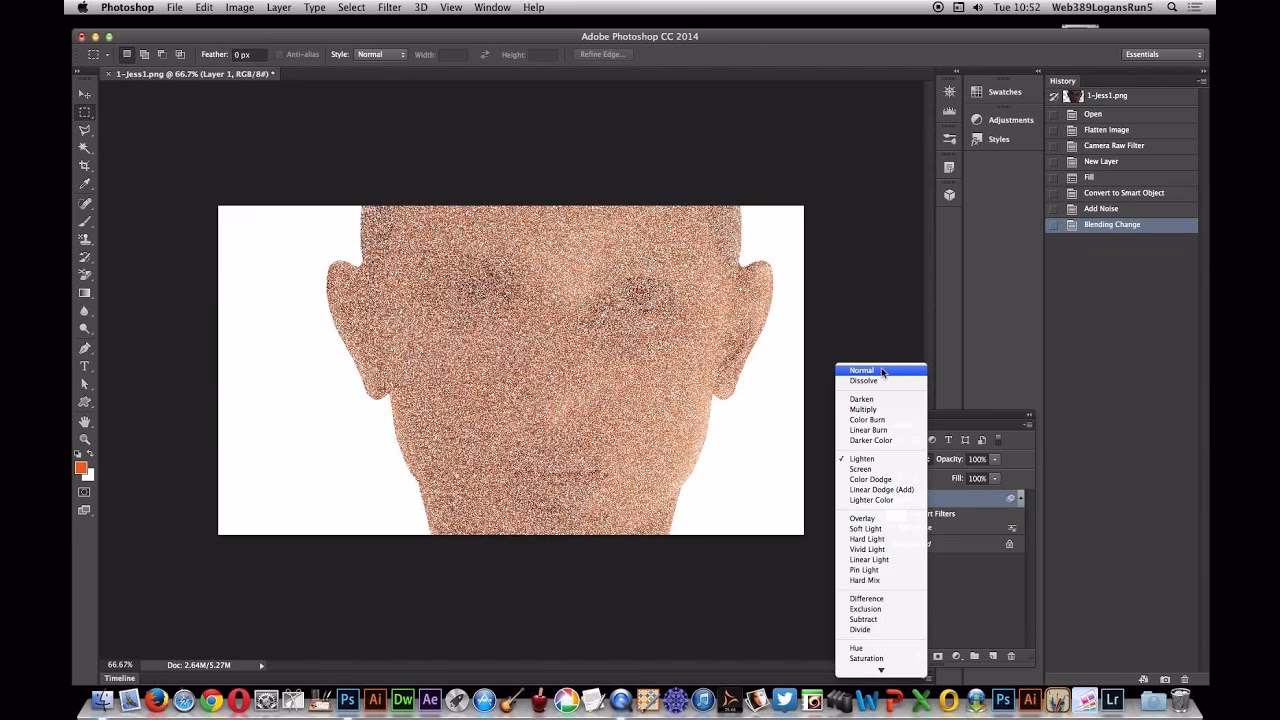1280x720 pixels.
Task: Click the orange foreground color swatch
Action: (83, 466)
